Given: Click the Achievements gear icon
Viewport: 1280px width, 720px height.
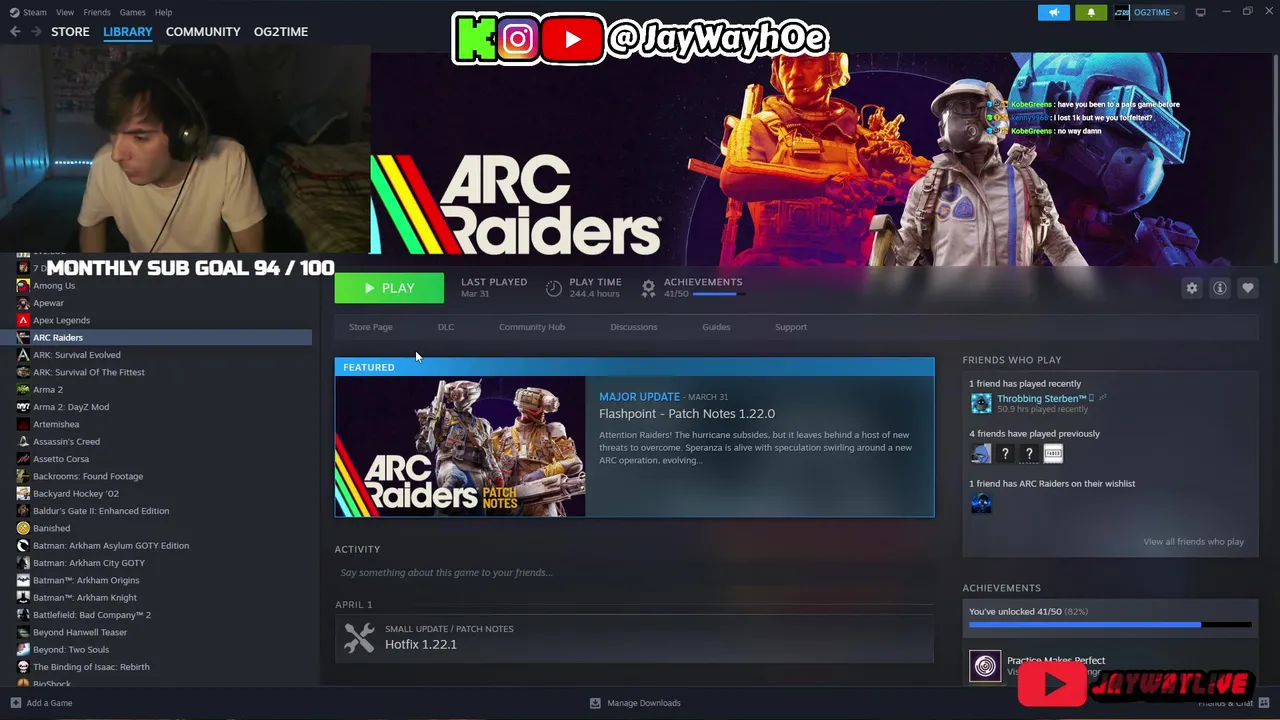Looking at the screenshot, I should click(x=648, y=288).
